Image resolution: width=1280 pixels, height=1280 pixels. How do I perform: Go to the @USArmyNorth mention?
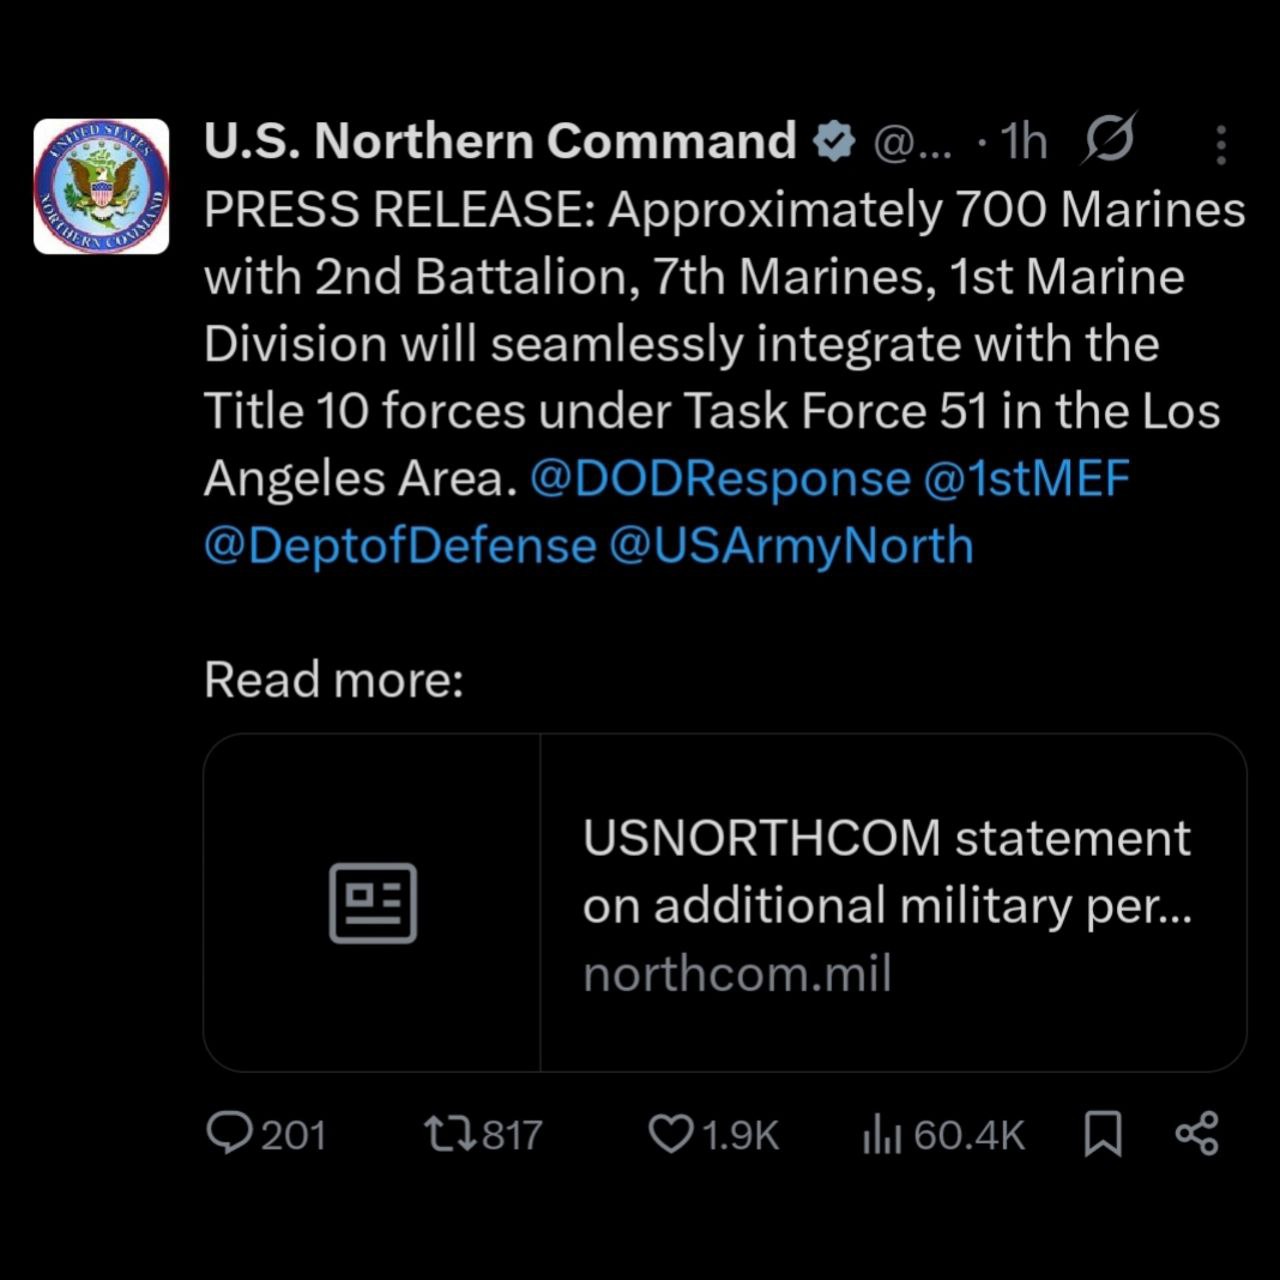[x=790, y=545]
